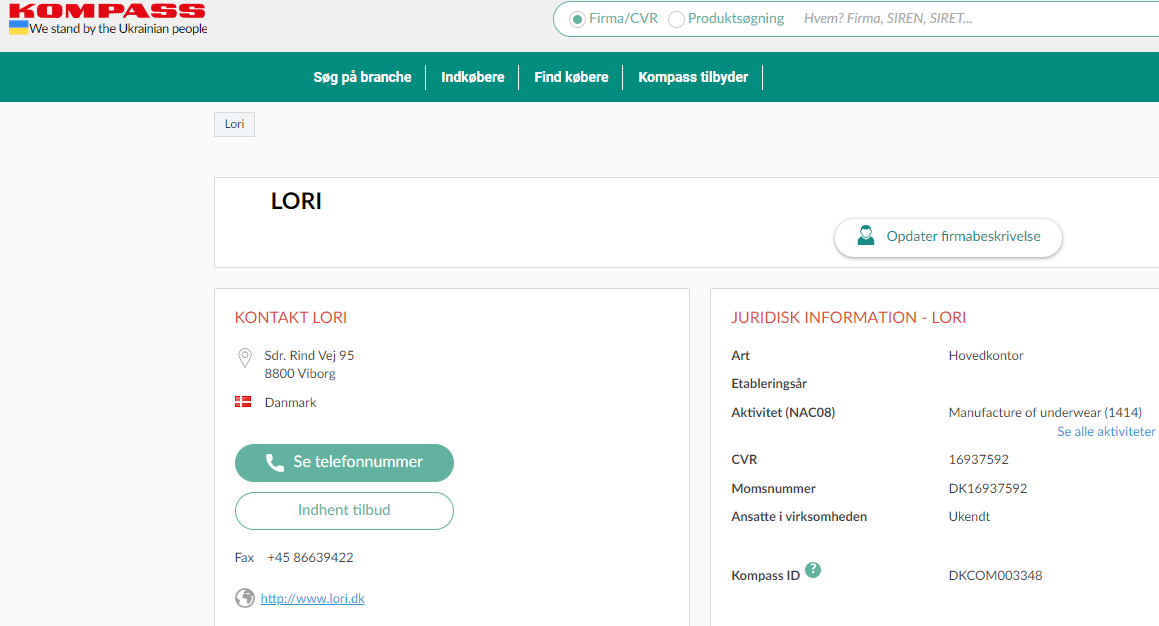Click the KONTAKT LORI heading

tap(290, 318)
